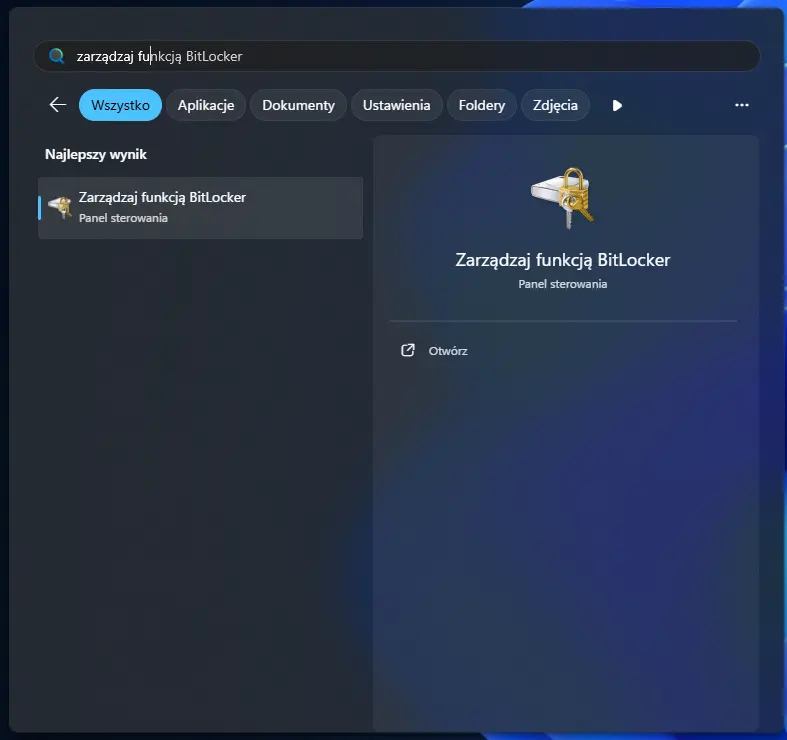Viewport: 787px width, 740px height.
Task: Go back with the left arrow
Action: click(58, 105)
